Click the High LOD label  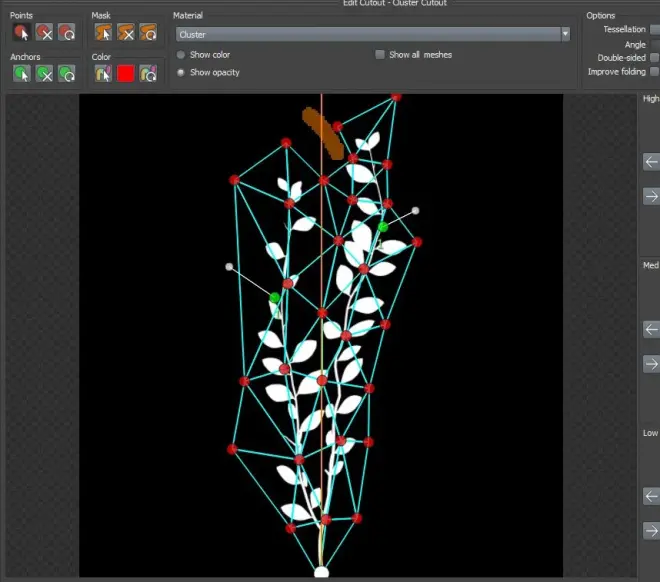[x=651, y=98]
